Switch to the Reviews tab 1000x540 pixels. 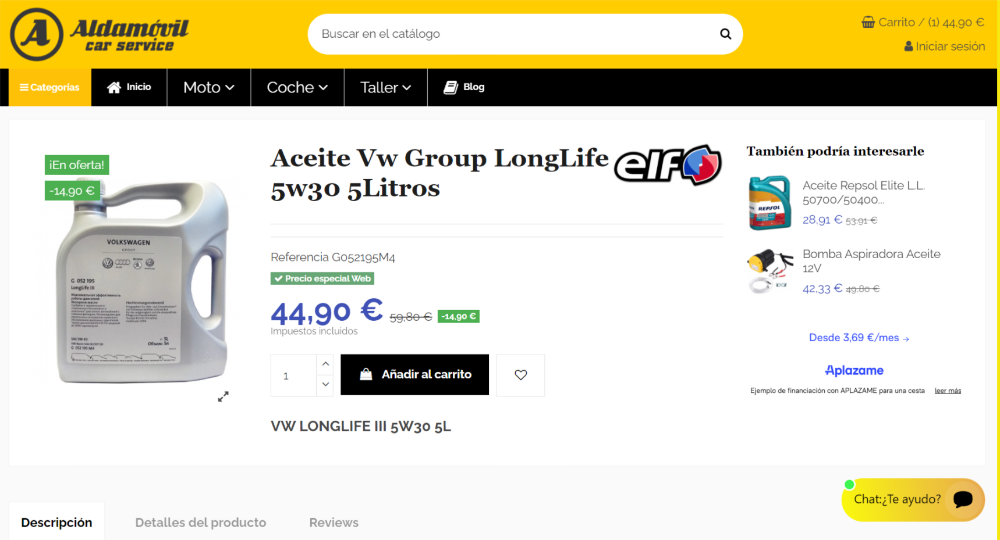pyautogui.click(x=334, y=522)
